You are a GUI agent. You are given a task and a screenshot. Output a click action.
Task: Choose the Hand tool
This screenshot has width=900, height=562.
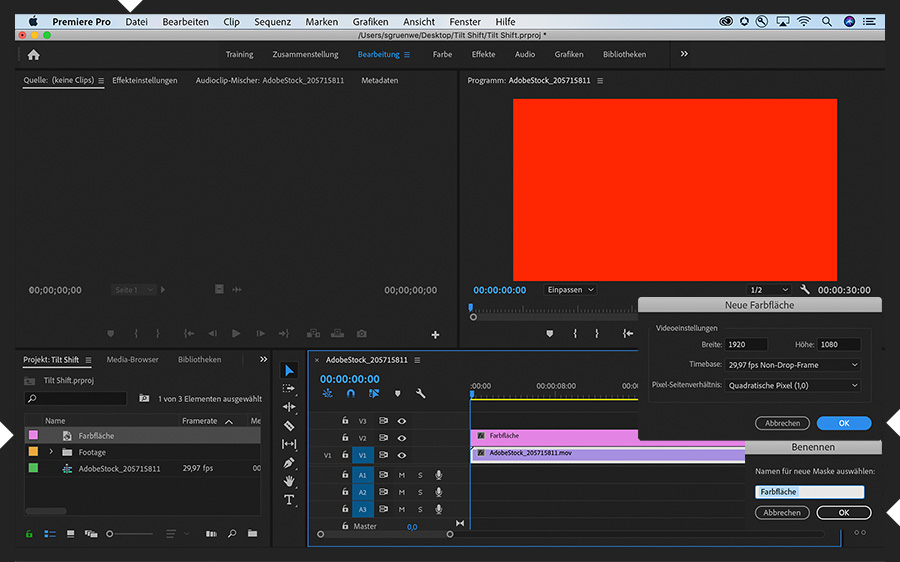289,481
